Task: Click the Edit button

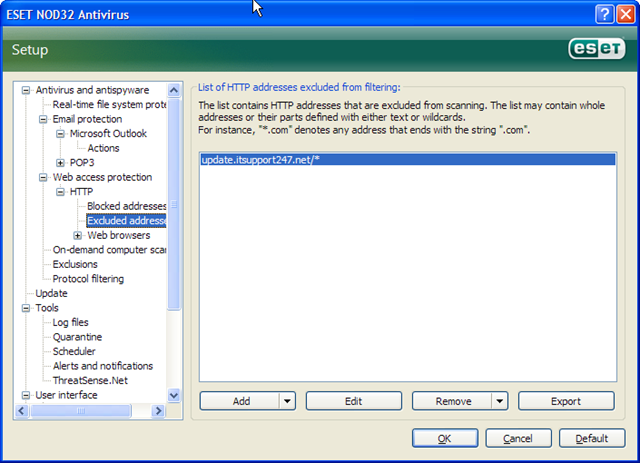Action: pyautogui.click(x=353, y=401)
